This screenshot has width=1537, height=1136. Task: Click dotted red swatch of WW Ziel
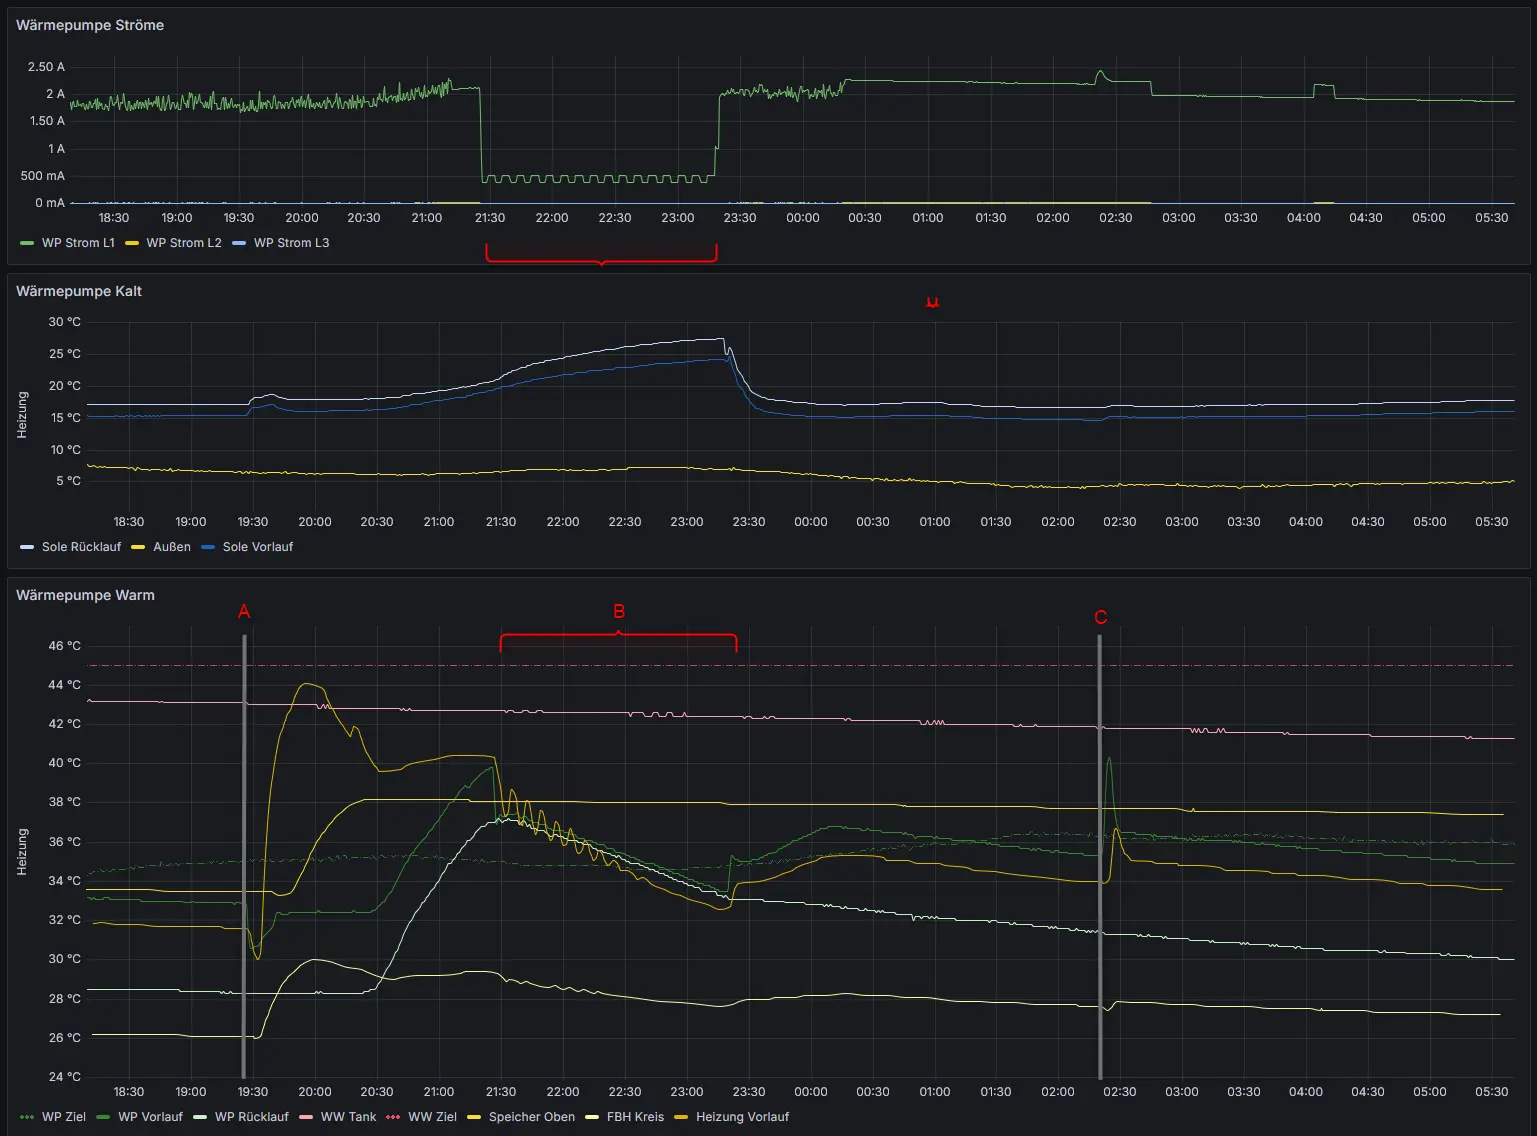coord(393,1117)
